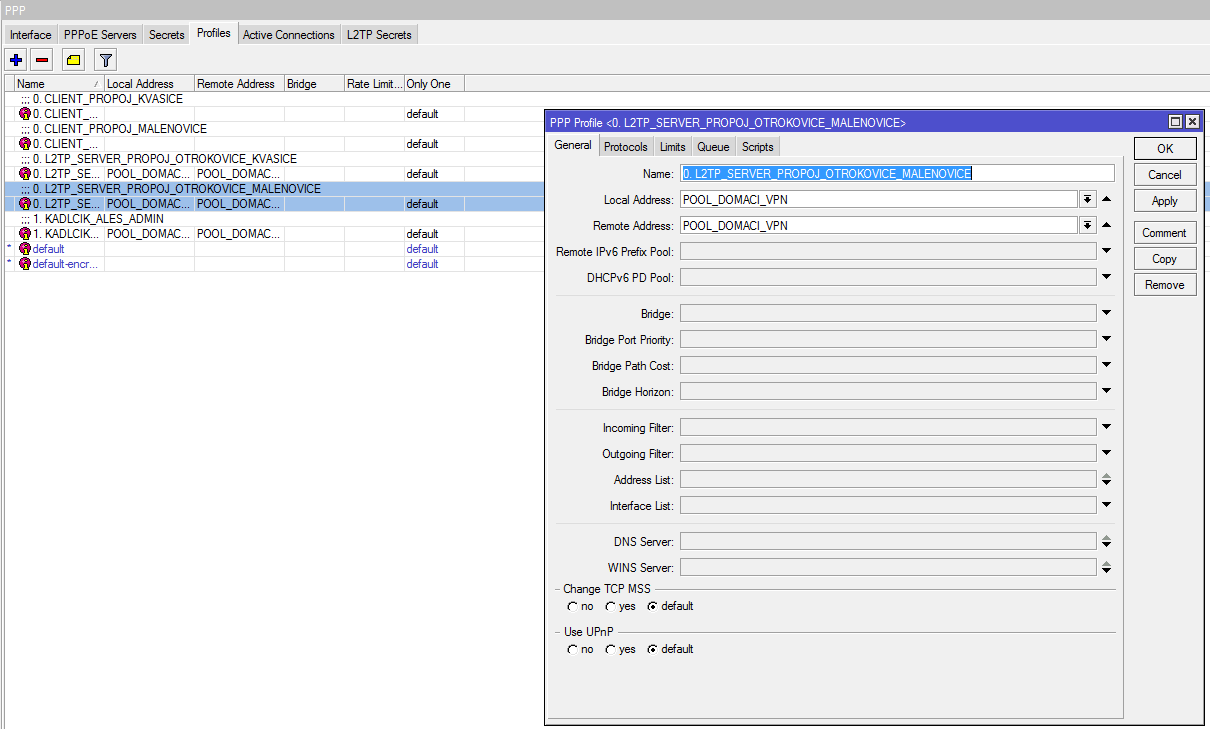Expand the Bridge Path Cost field
This screenshot has width=1210, height=729.
(x=1107, y=366)
